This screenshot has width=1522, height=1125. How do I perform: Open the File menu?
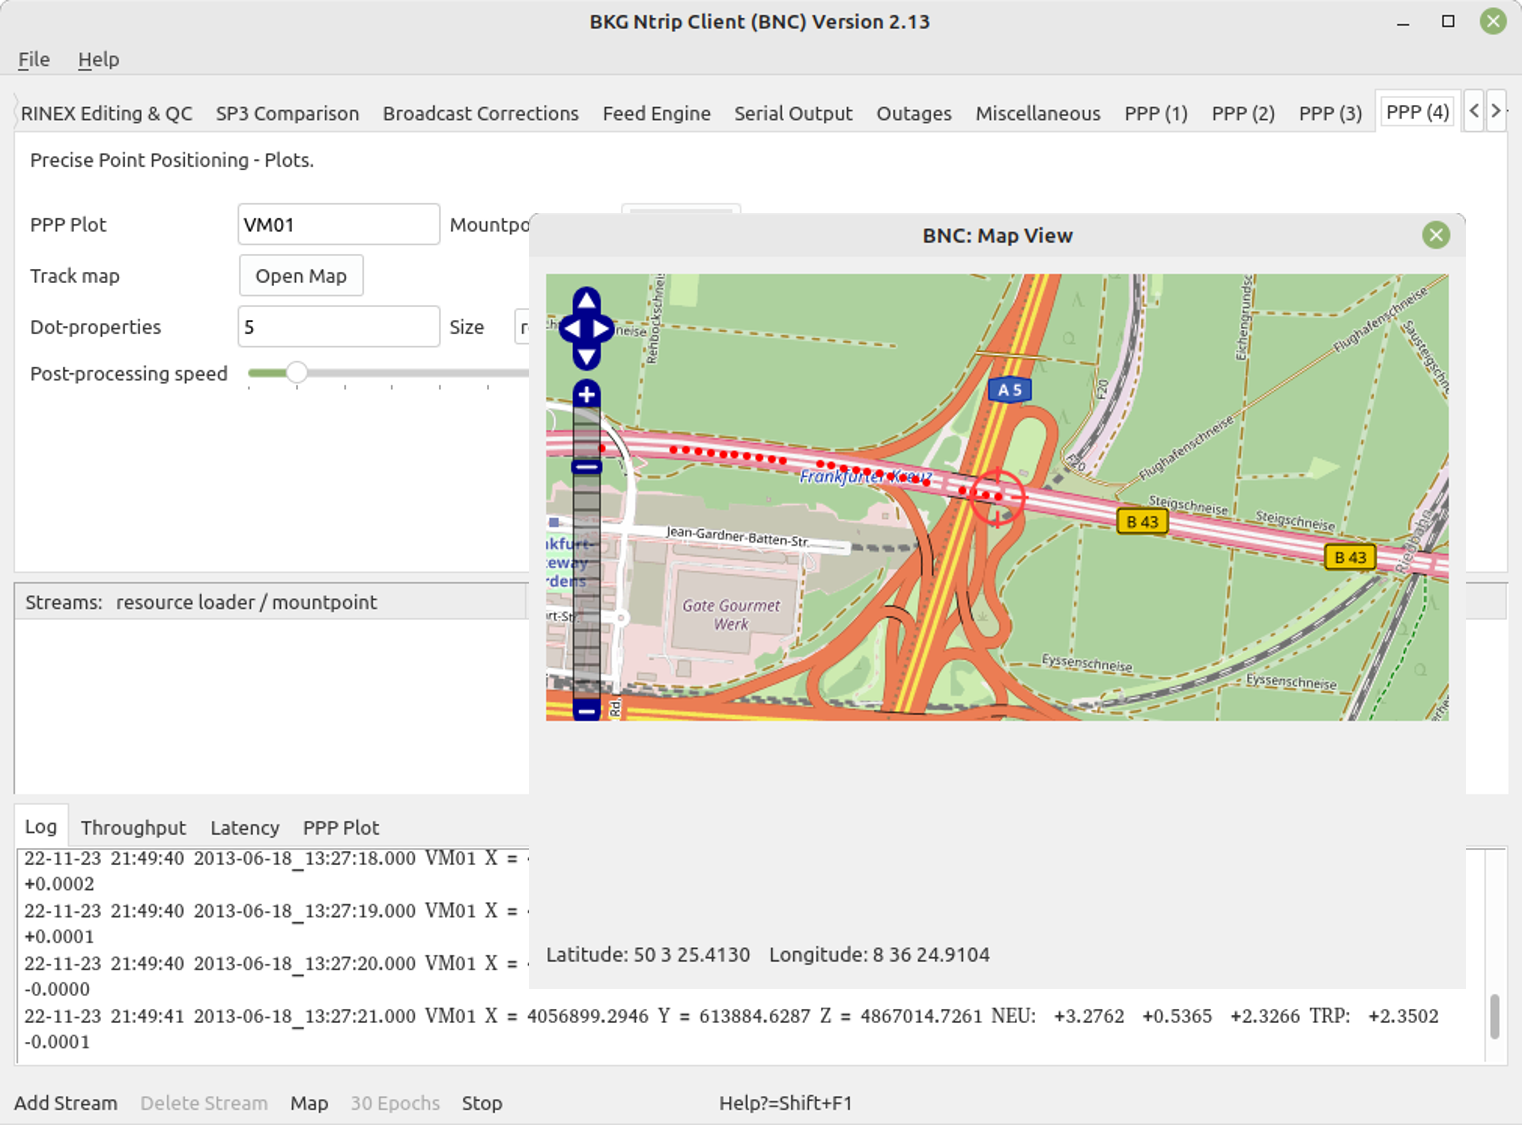pyautogui.click(x=34, y=59)
